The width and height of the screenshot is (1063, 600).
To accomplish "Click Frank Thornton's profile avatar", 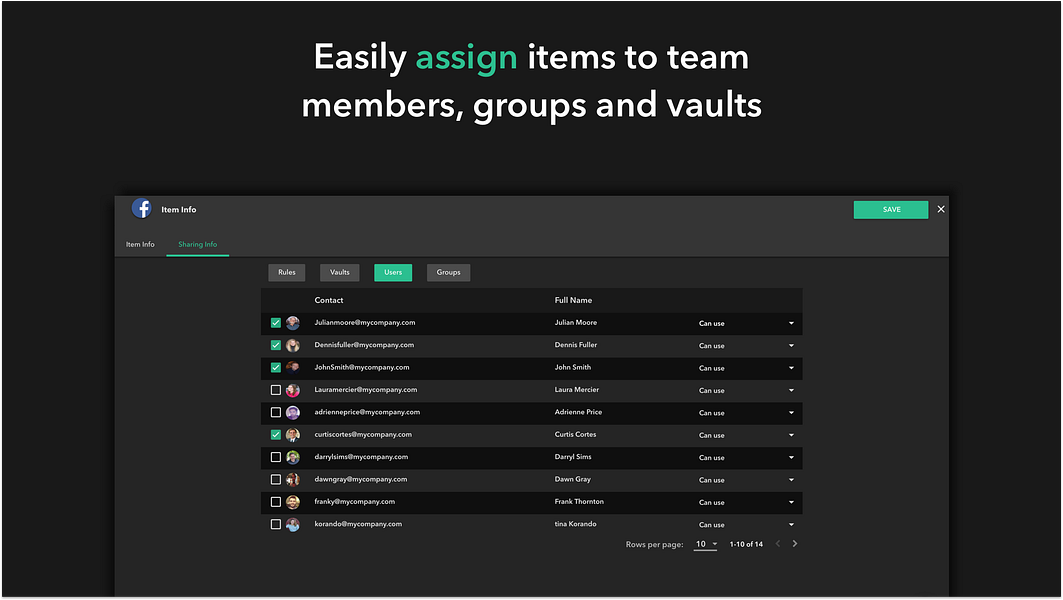I will point(293,501).
